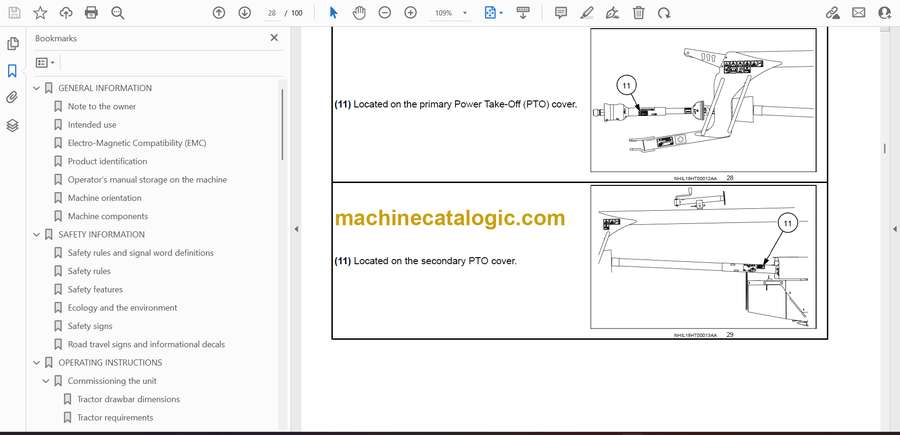This screenshot has height=435, width=900.
Task: Toggle the bookmarks panel icon
Action: (12, 71)
